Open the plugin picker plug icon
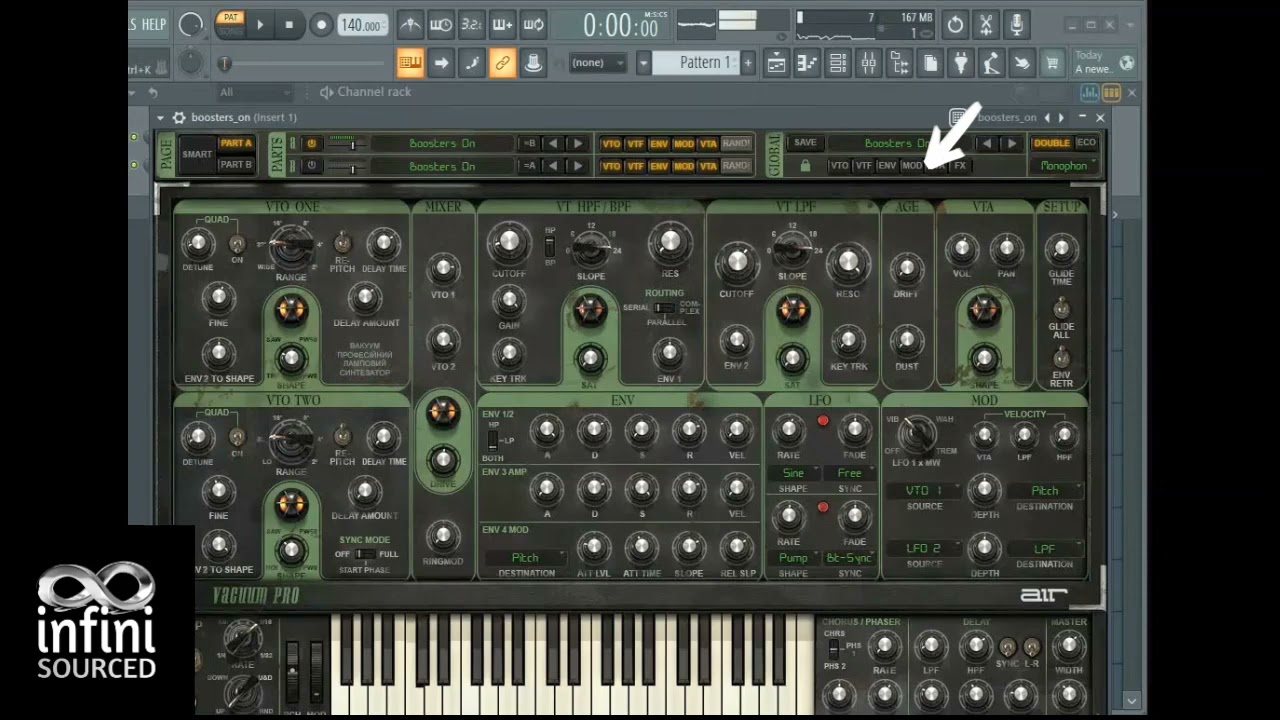The width and height of the screenshot is (1280, 720). (961, 63)
